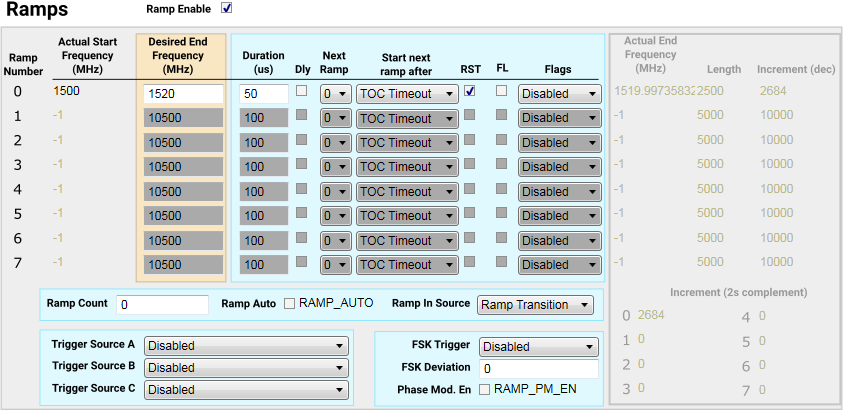This screenshot has width=843, height=411.
Task: Click Desired End Frequency field for ramp 0
Action: [183, 94]
